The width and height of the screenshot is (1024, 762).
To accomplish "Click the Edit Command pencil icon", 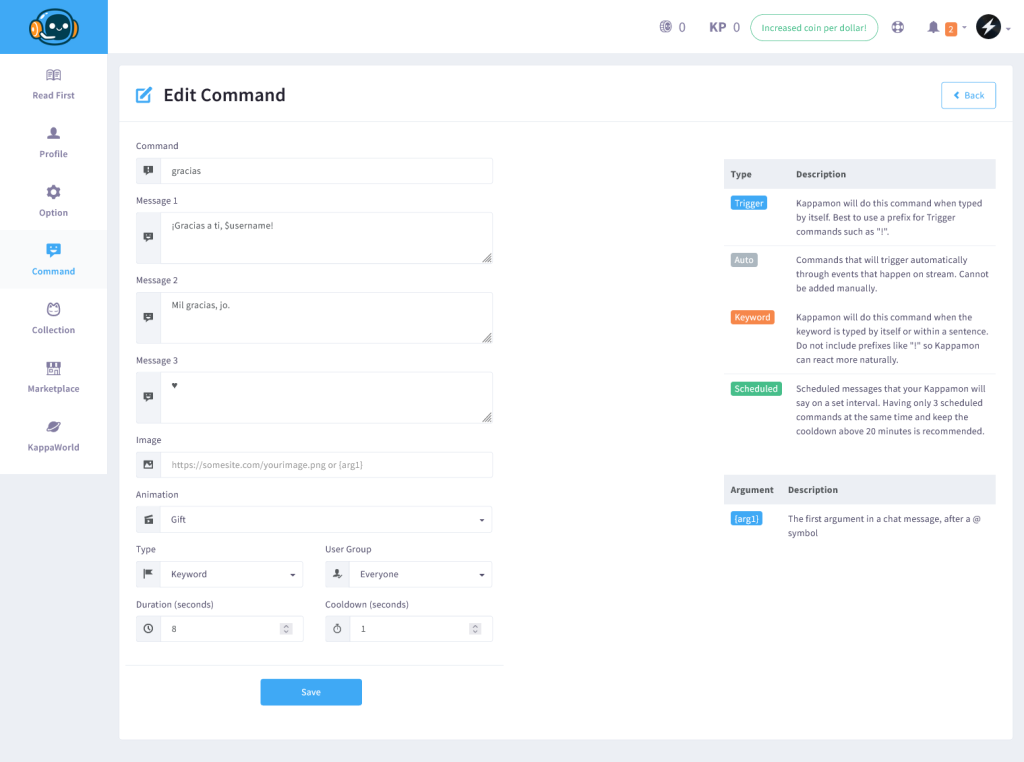I will (x=141, y=94).
